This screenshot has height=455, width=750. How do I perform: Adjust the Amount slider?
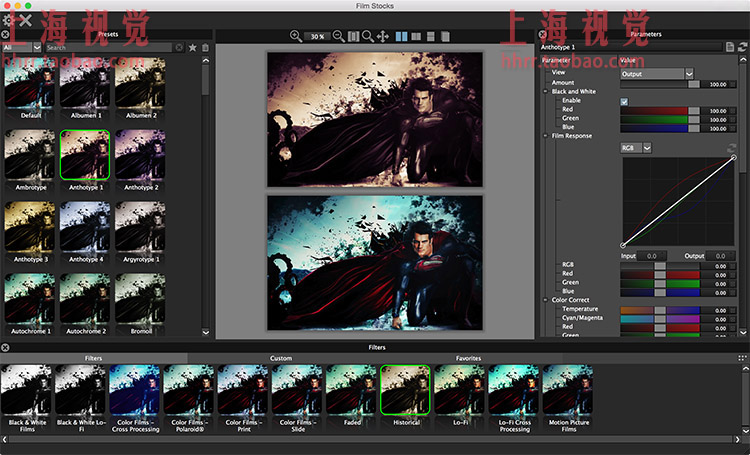[x=660, y=84]
